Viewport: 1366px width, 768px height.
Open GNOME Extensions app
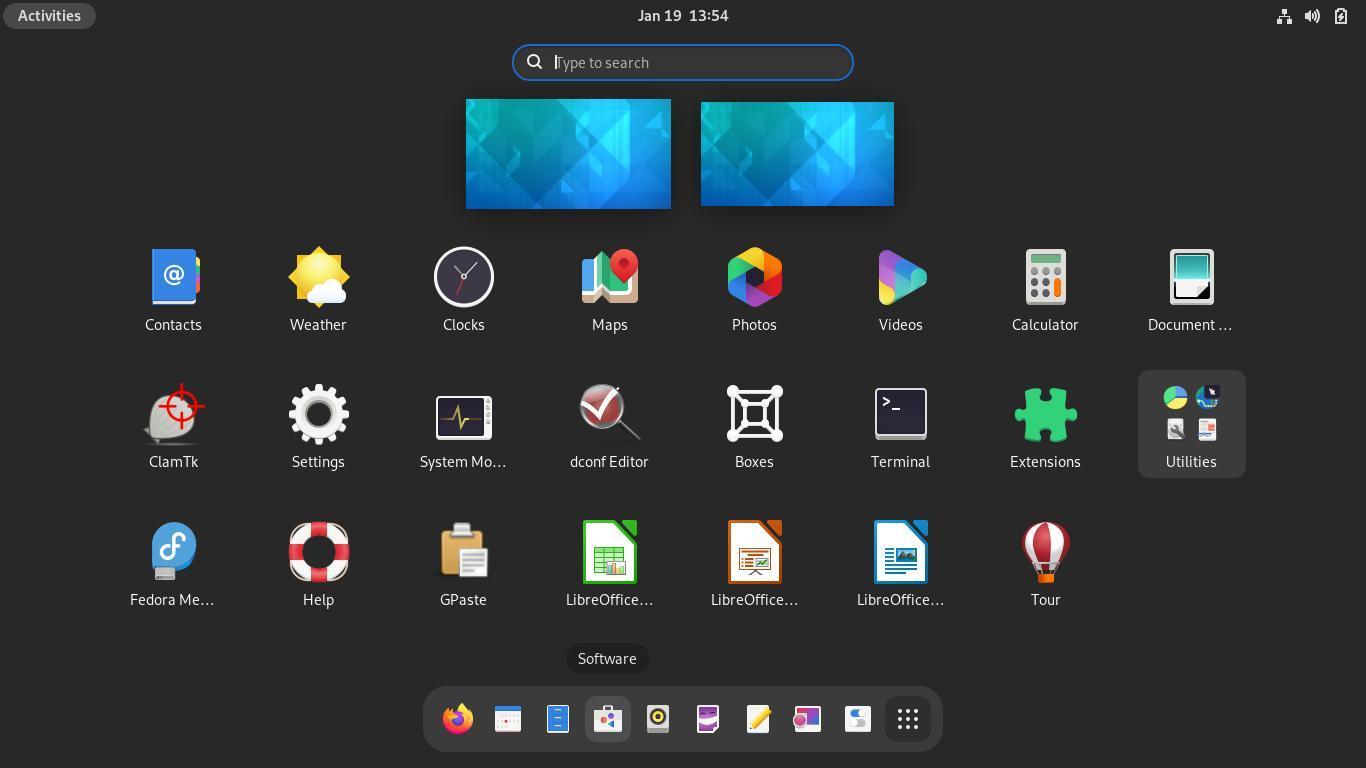1045,415
